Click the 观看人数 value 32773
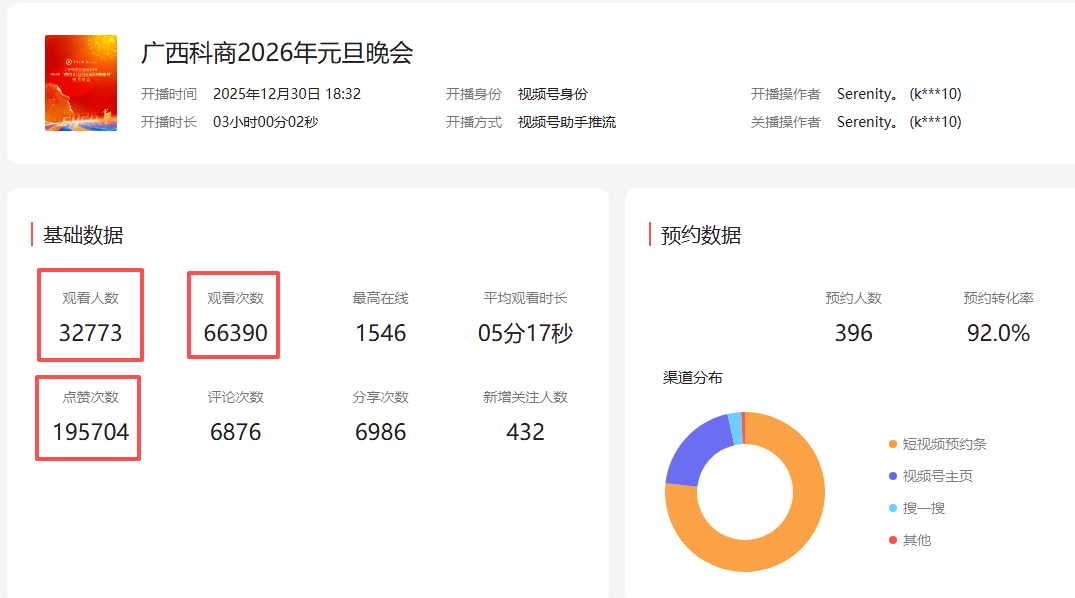1075x598 pixels. (90, 333)
